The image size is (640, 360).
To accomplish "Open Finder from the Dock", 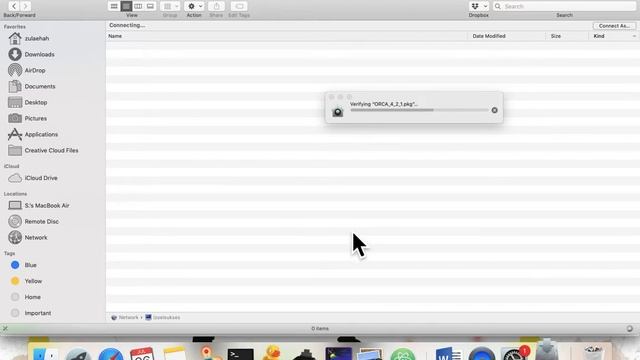I will pyautogui.click(x=45, y=353).
